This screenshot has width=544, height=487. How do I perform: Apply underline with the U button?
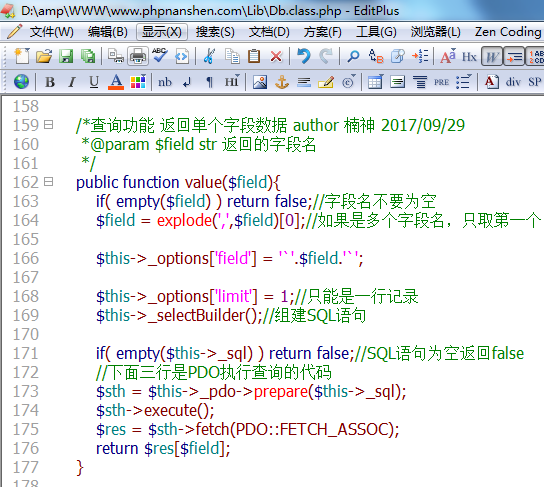[94, 82]
